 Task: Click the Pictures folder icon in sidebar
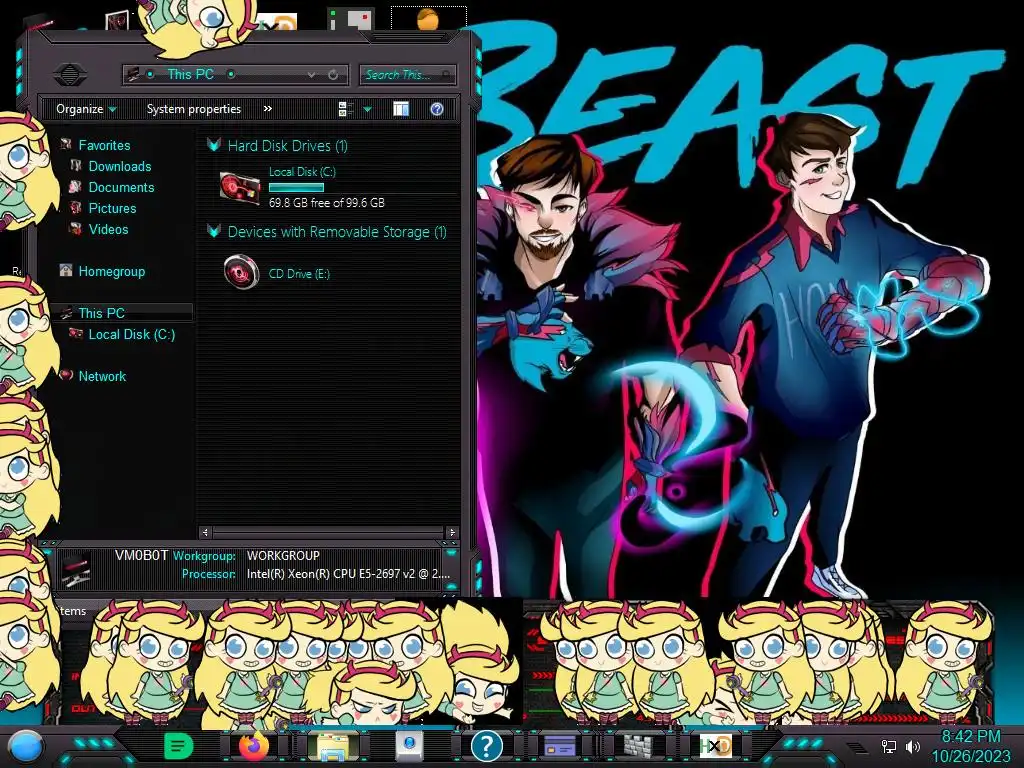76,208
